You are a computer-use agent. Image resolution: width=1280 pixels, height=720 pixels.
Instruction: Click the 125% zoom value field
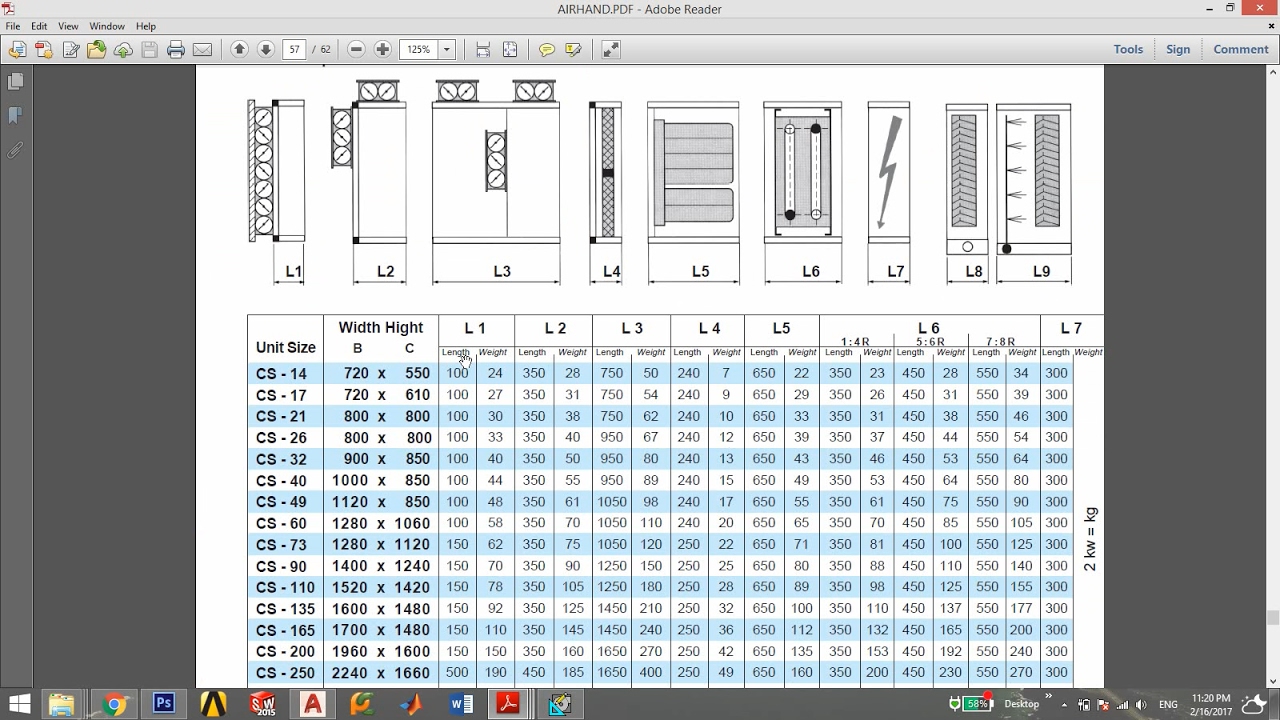point(419,49)
